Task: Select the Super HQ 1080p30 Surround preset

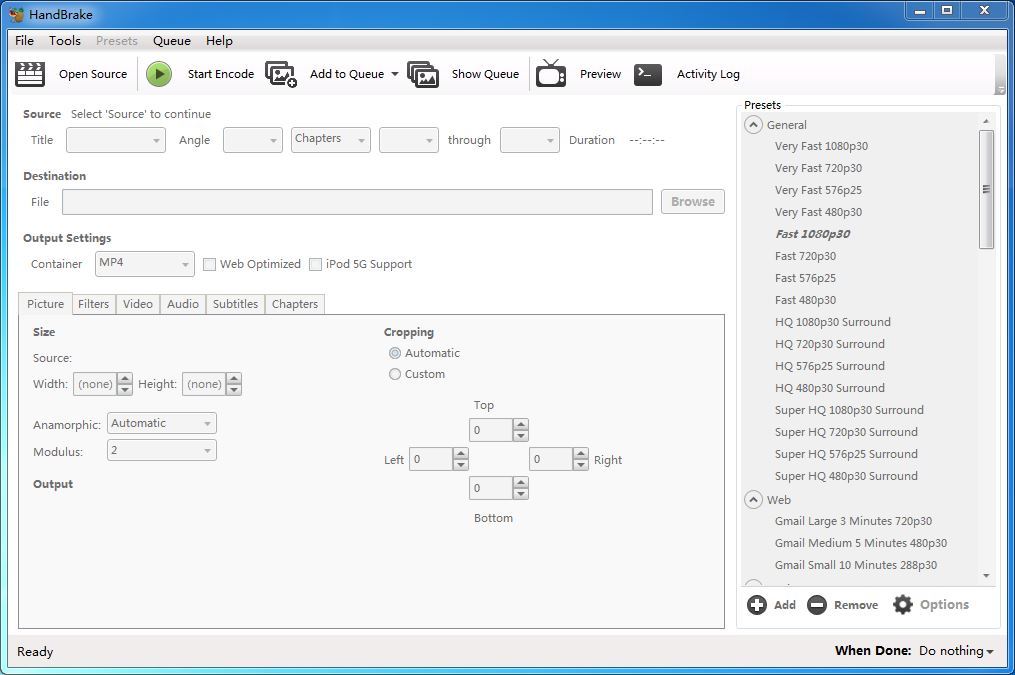Action: [x=849, y=410]
